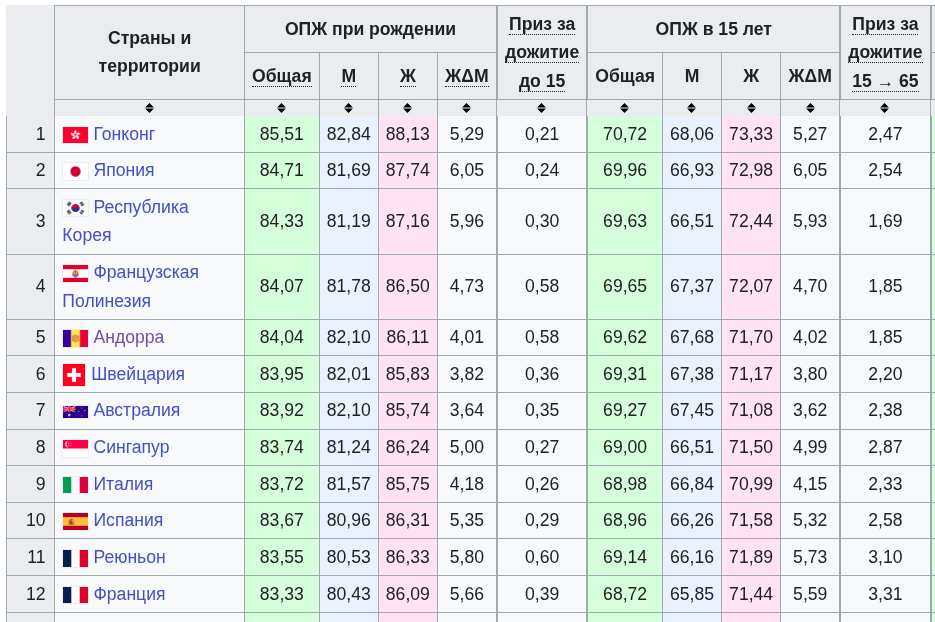Sort by Приз за дожитие 15→65 column
935x622 pixels.
coord(884,108)
